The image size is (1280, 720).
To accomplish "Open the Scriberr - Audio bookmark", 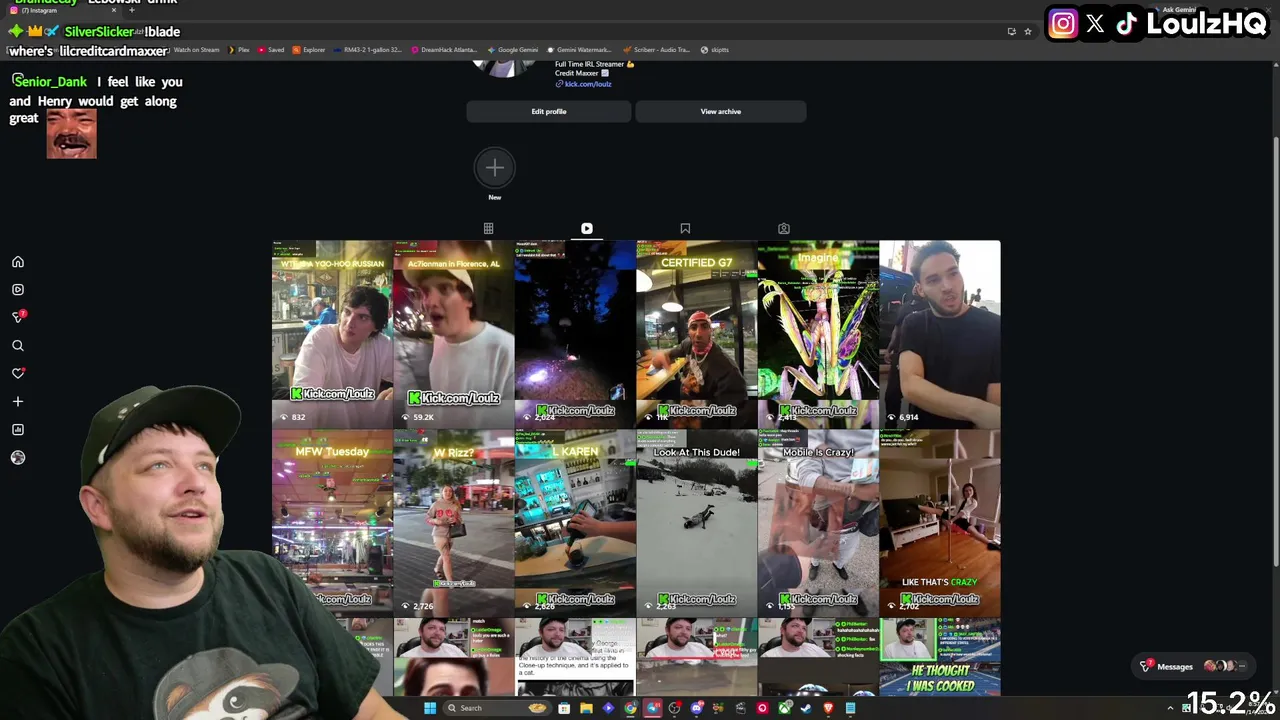I will click(656, 49).
